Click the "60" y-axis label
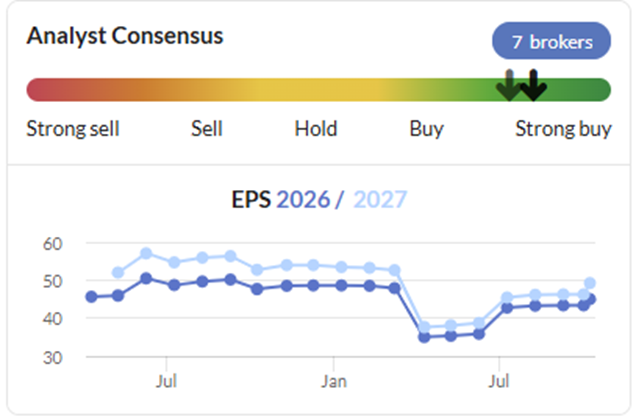 [53, 243]
